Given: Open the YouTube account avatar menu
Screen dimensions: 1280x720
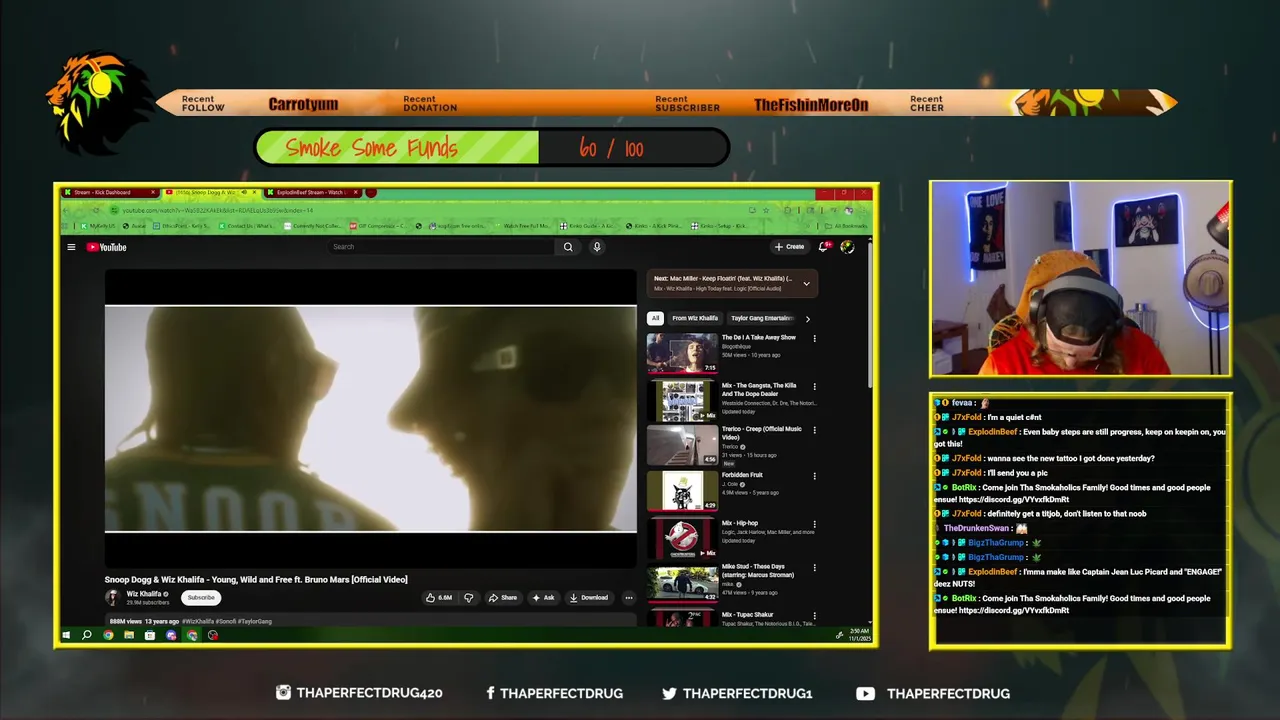Looking at the screenshot, I should click(847, 247).
